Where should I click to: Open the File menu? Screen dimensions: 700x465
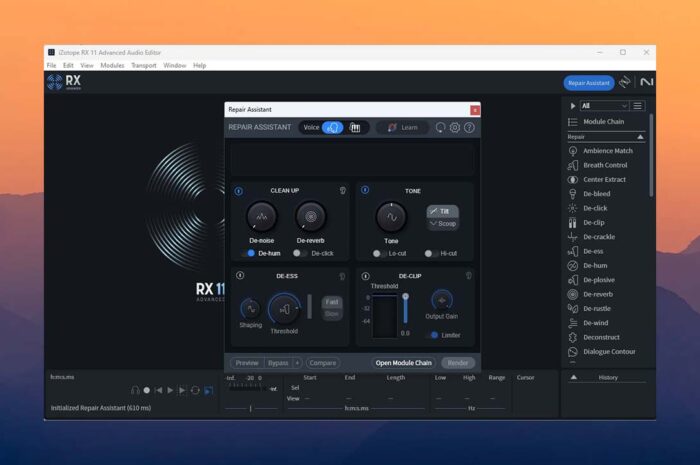52,65
